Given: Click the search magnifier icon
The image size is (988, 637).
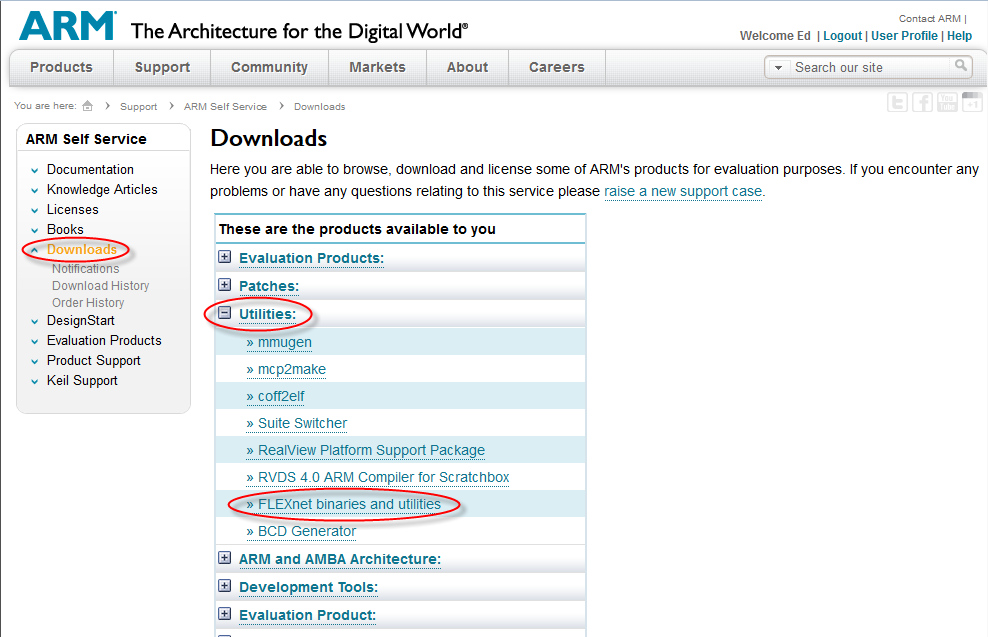Looking at the screenshot, I should [x=961, y=67].
